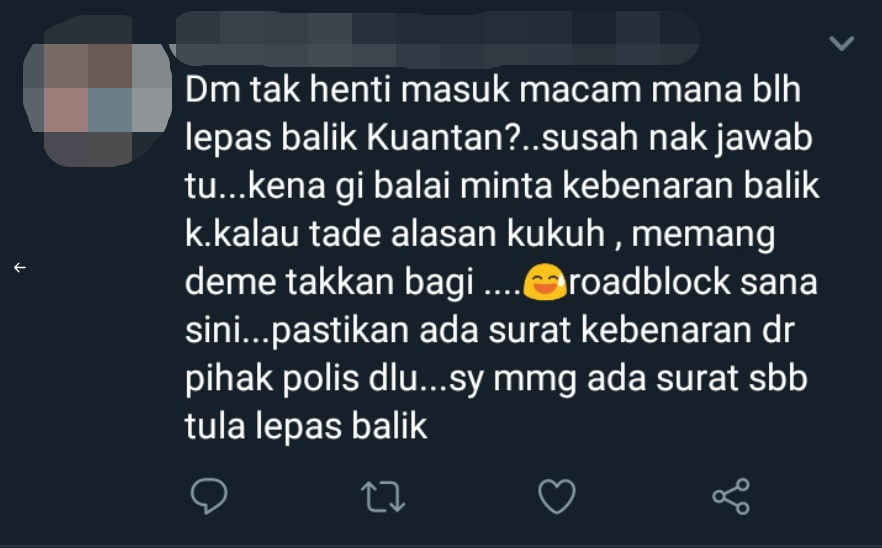Open the blurred username at the top of the tweet

tap(436, 38)
